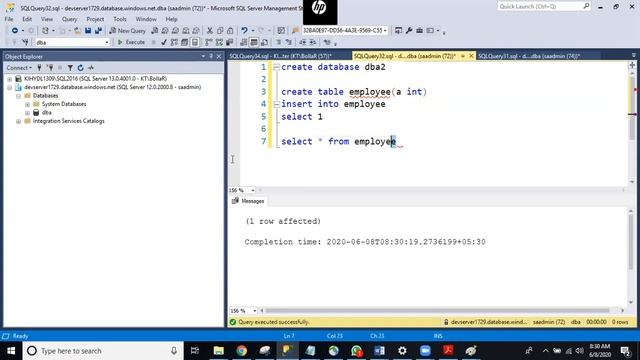This screenshot has width=640, height=360.
Task: Open the Window menu
Action: pos(146,19)
